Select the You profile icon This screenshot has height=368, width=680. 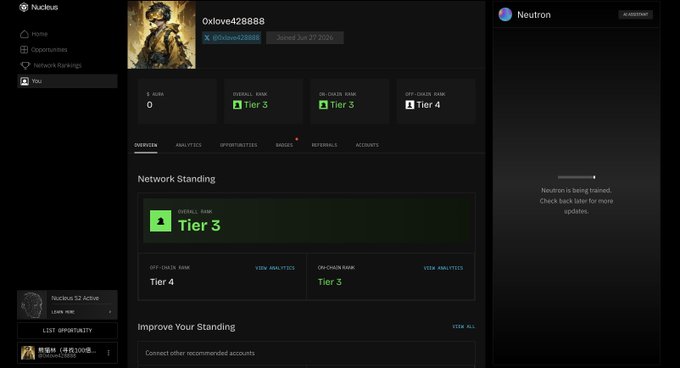click(25, 81)
